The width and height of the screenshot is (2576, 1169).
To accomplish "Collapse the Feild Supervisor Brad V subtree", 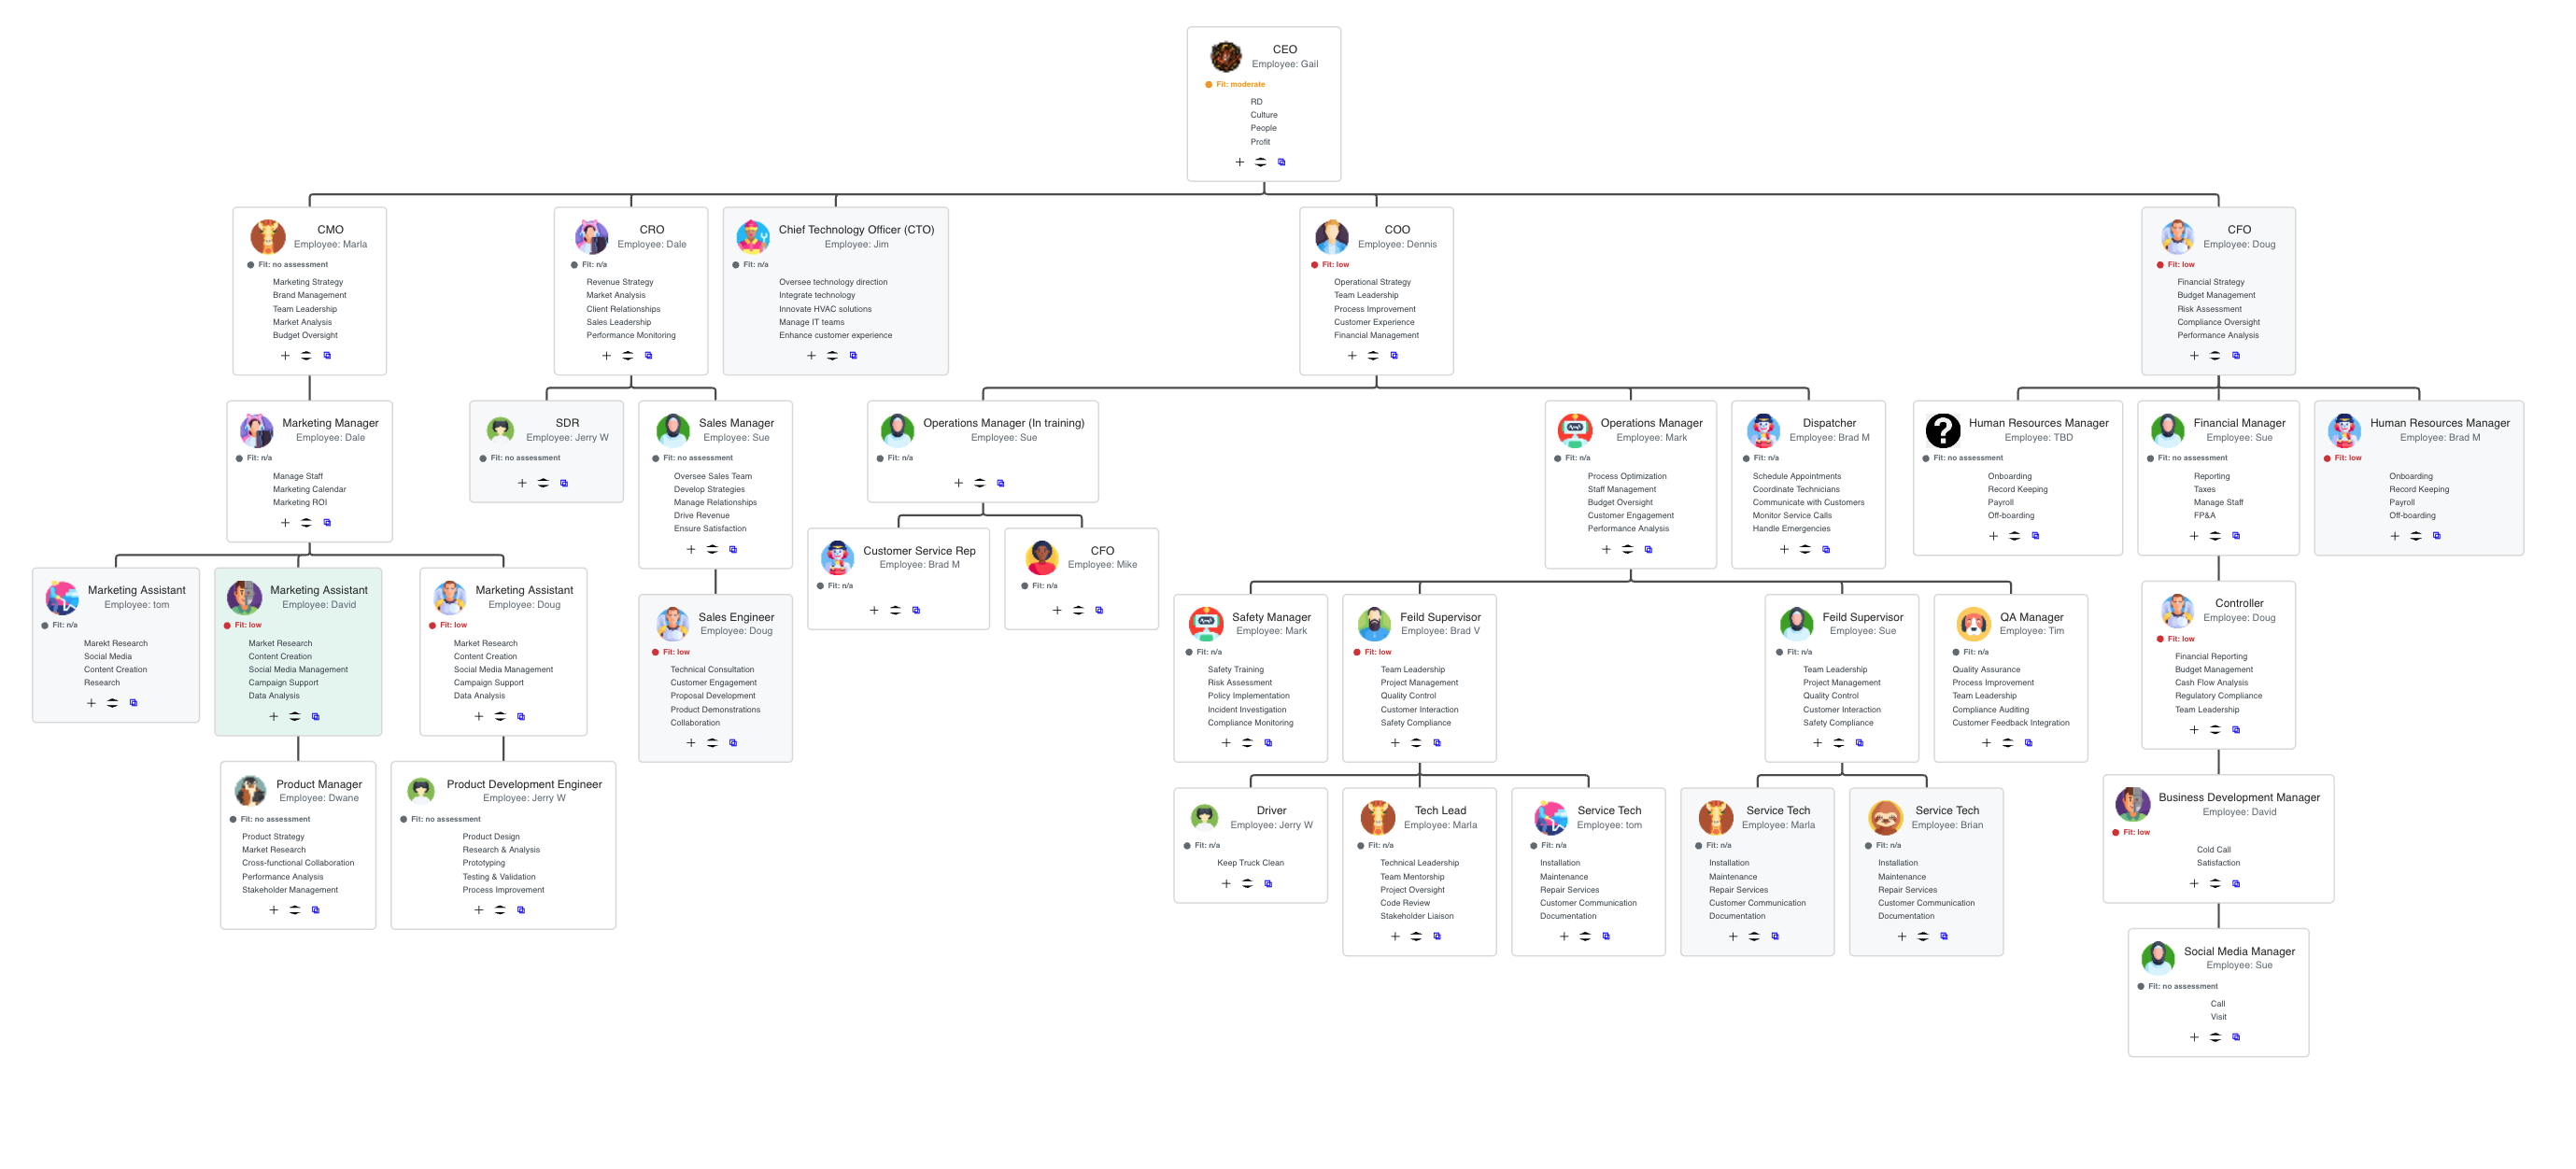I will point(1416,742).
